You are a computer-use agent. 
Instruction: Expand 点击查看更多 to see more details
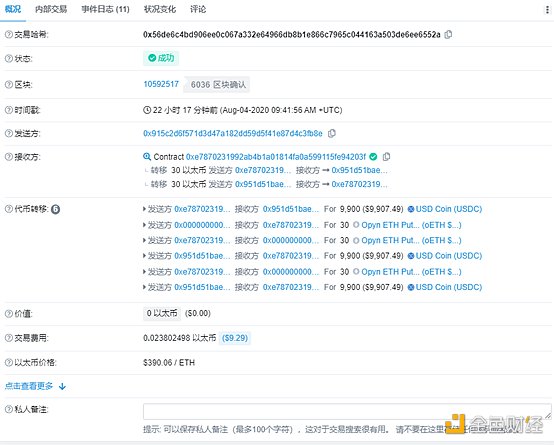pos(35,386)
